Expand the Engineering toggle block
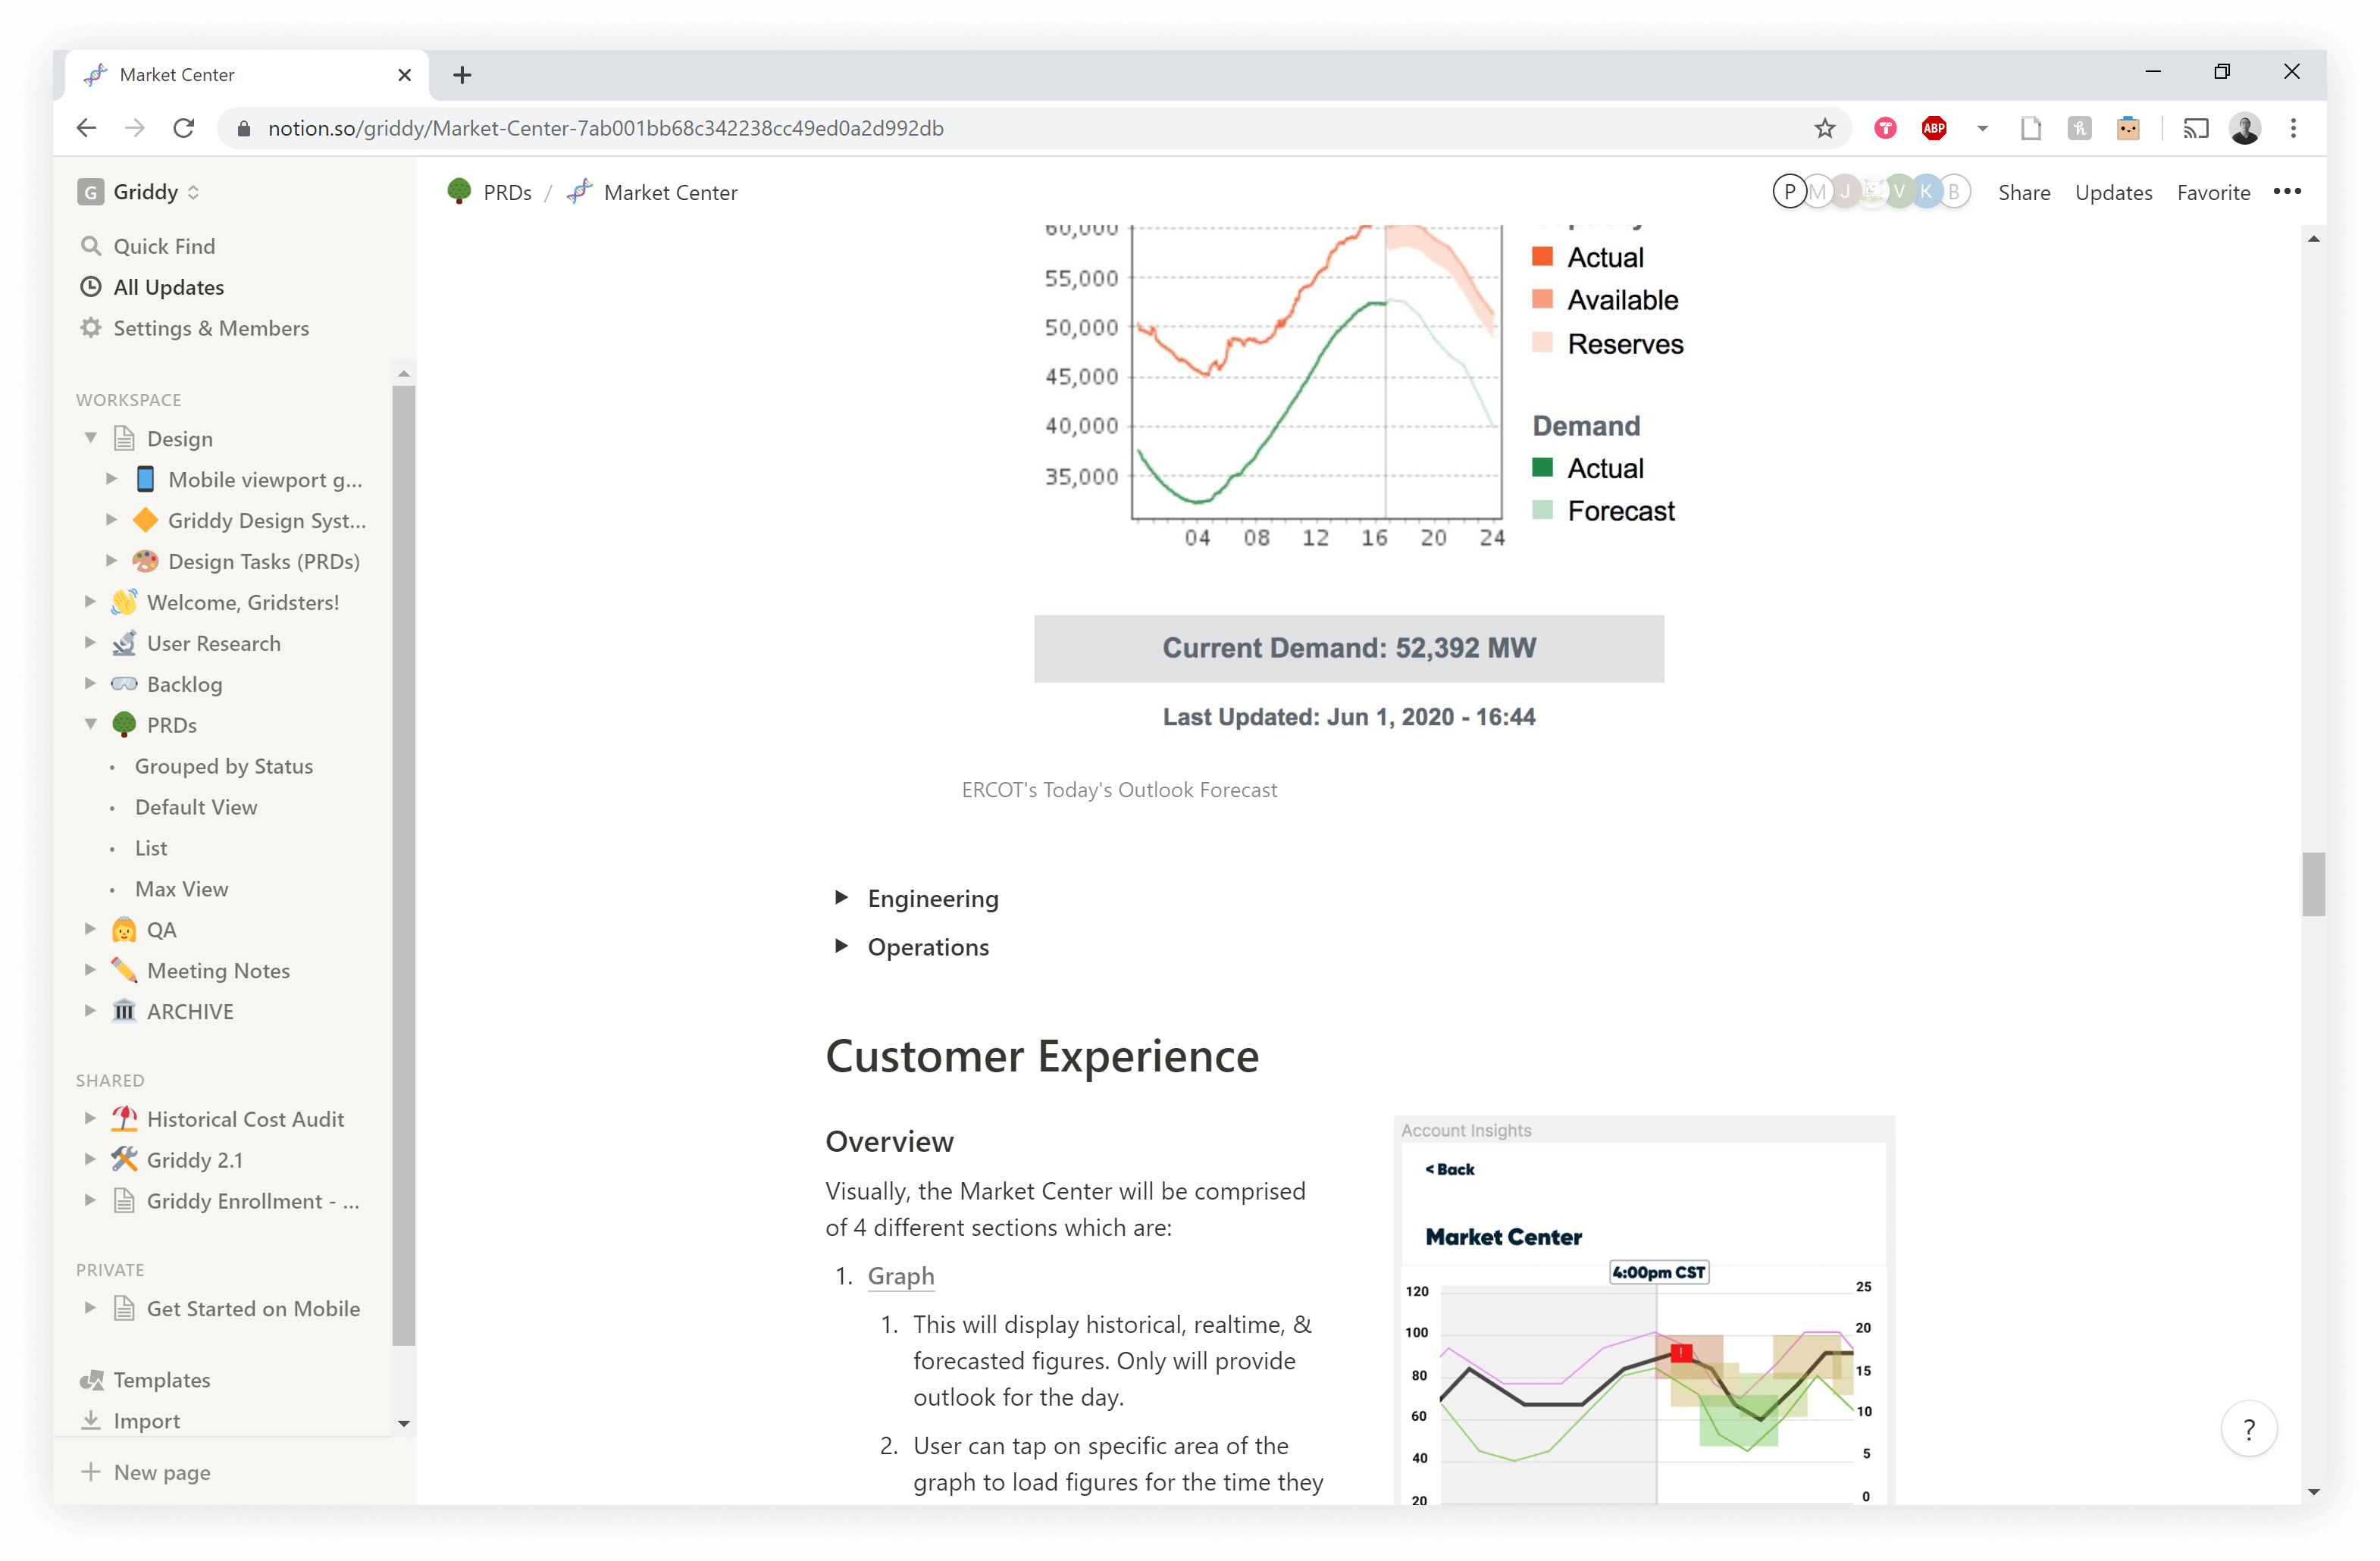The image size is (2380, 1561). tap(841, 898)
